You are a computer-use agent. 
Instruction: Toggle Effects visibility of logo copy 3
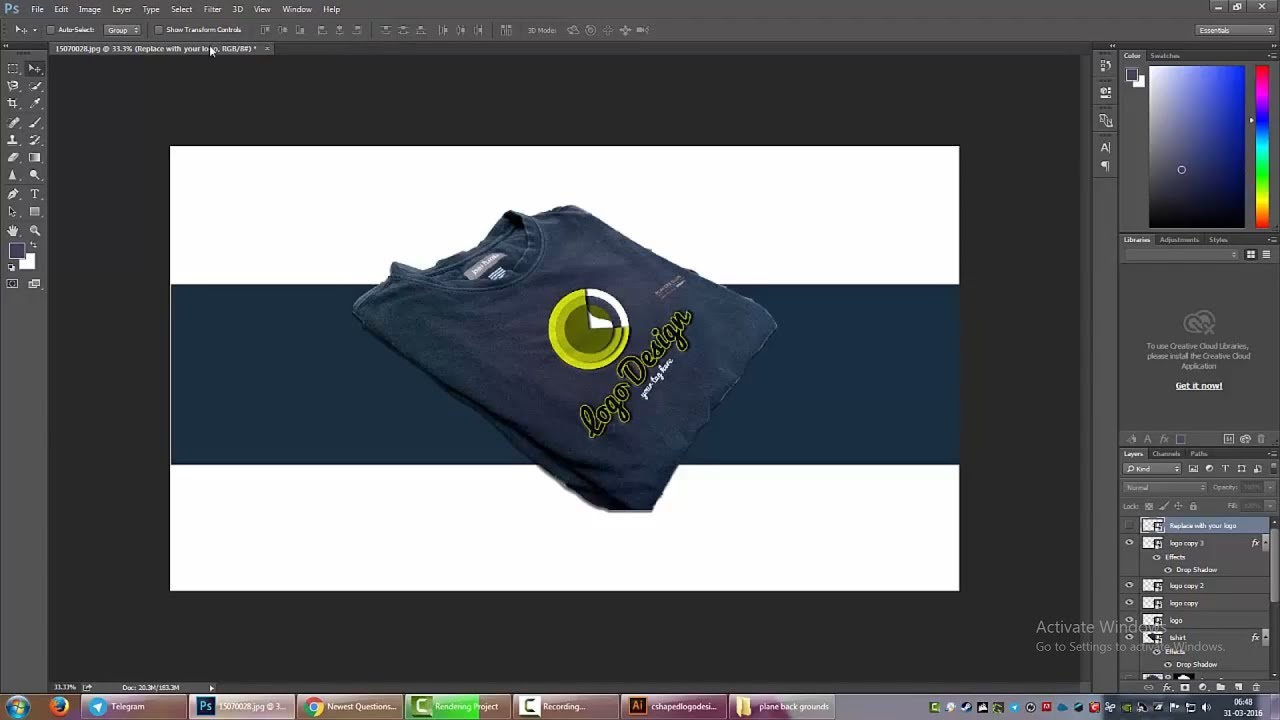tap(1157, 557)
